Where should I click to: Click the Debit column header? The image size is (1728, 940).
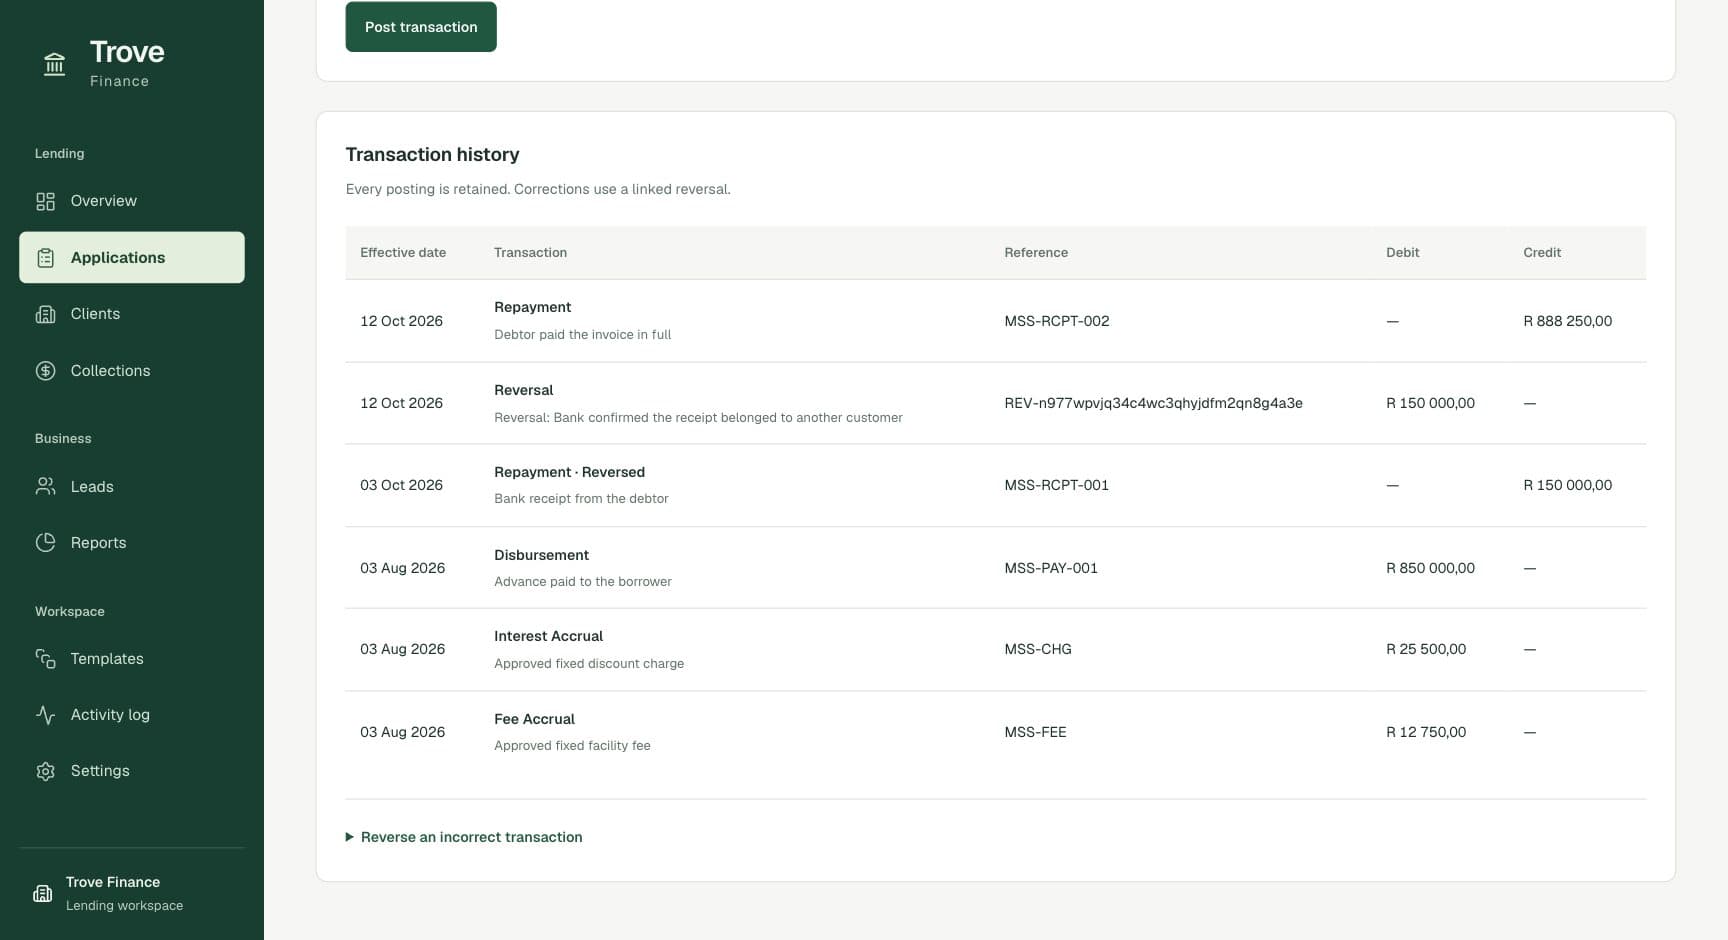click(x=1402, y=253)
